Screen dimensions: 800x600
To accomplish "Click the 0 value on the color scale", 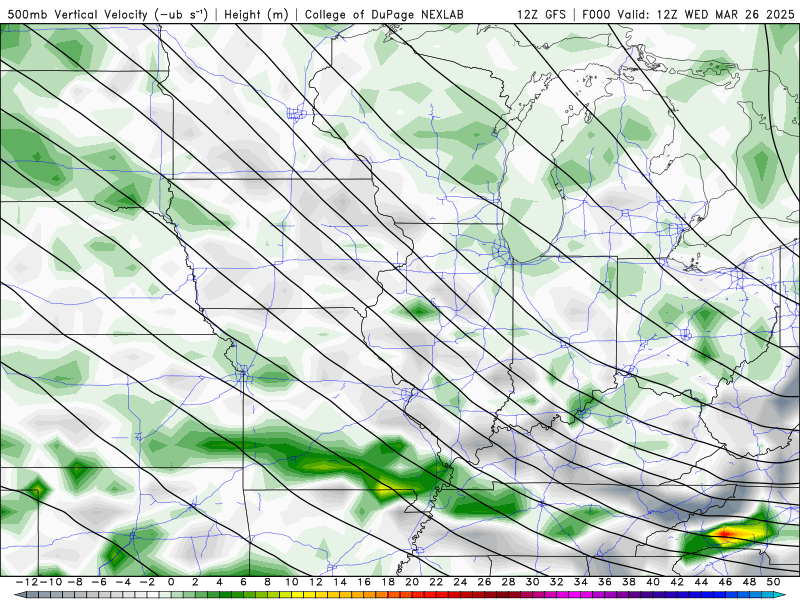I will (171, 582).
